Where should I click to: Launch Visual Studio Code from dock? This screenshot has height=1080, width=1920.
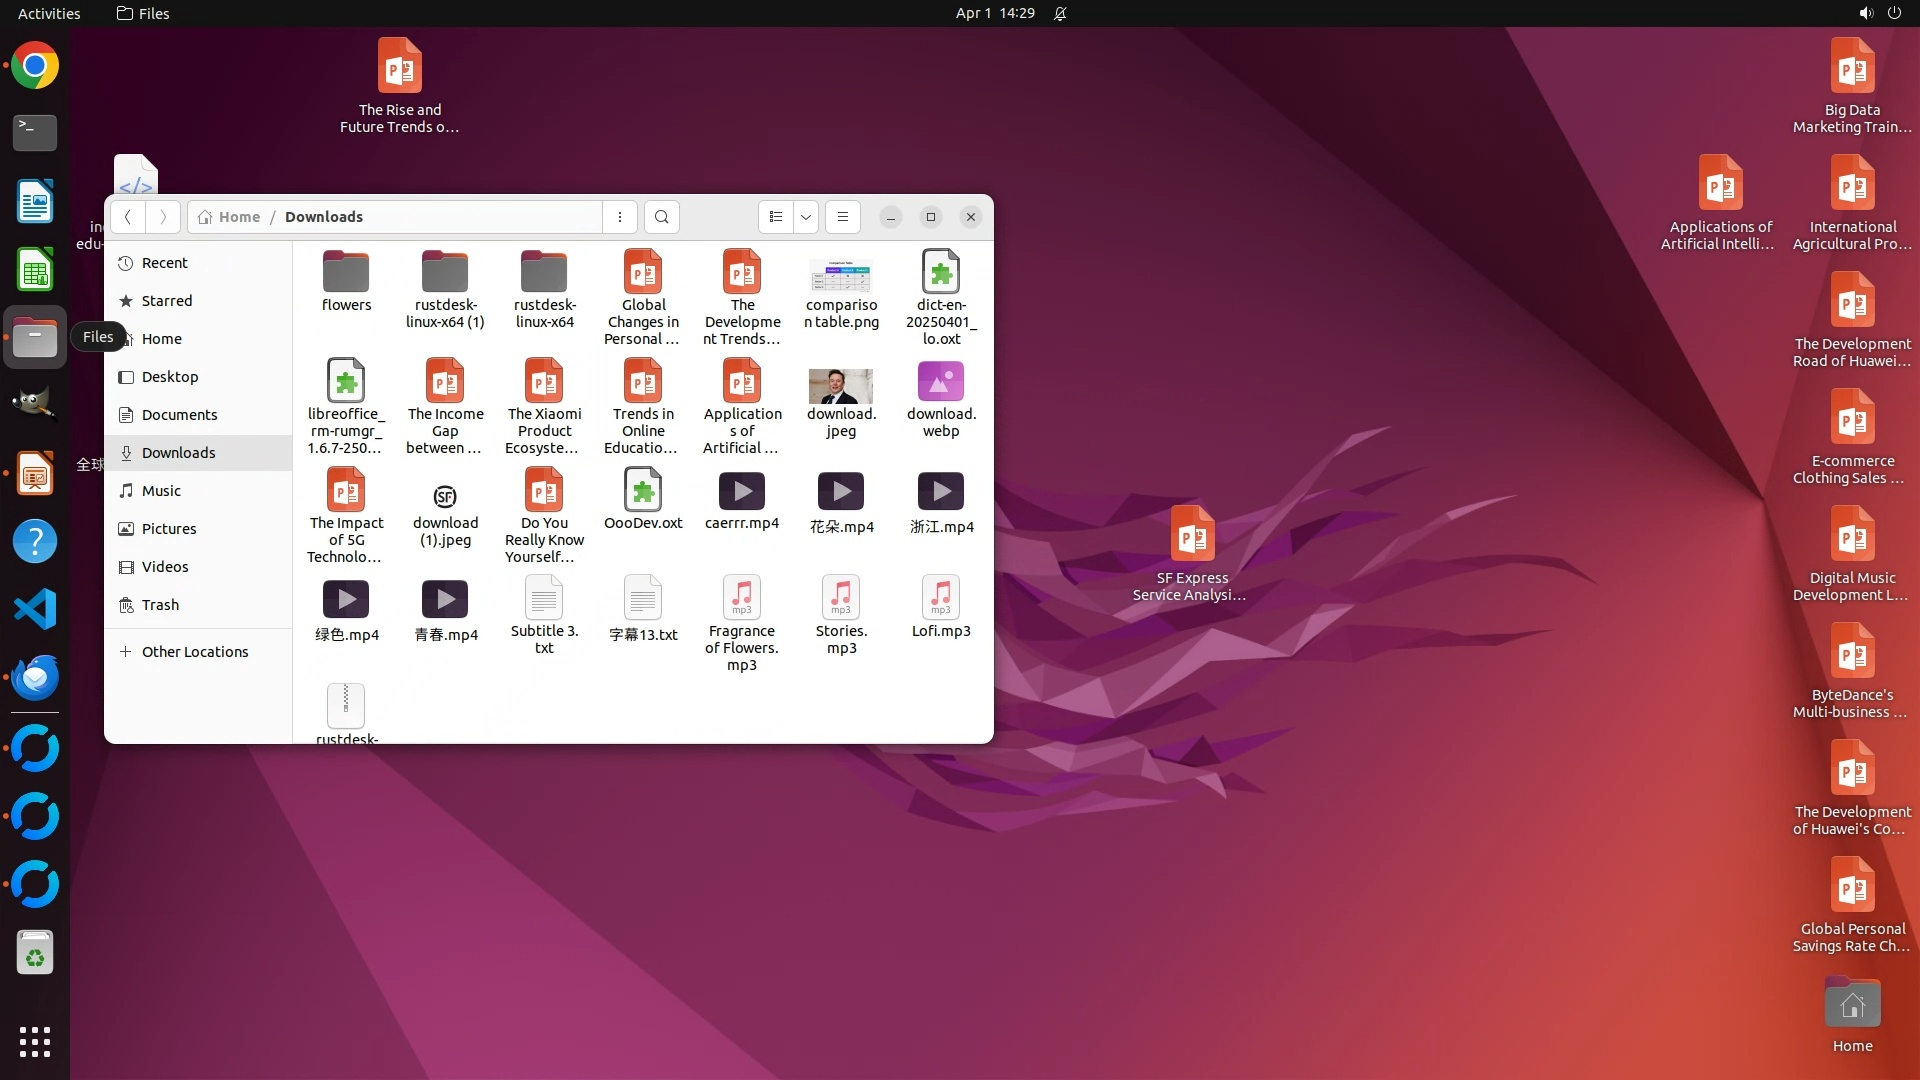coord(35,609)
